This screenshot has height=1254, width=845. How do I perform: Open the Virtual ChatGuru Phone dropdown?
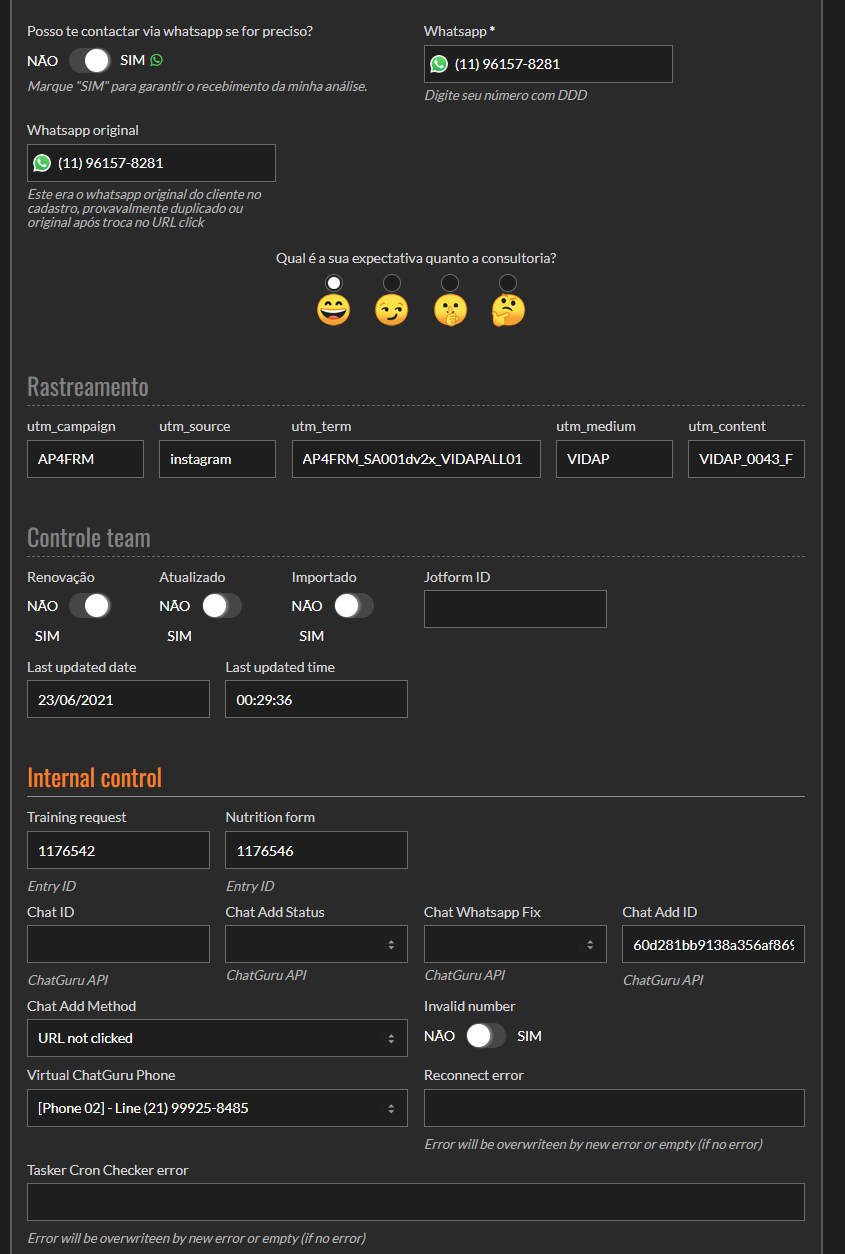point(217,1108)
